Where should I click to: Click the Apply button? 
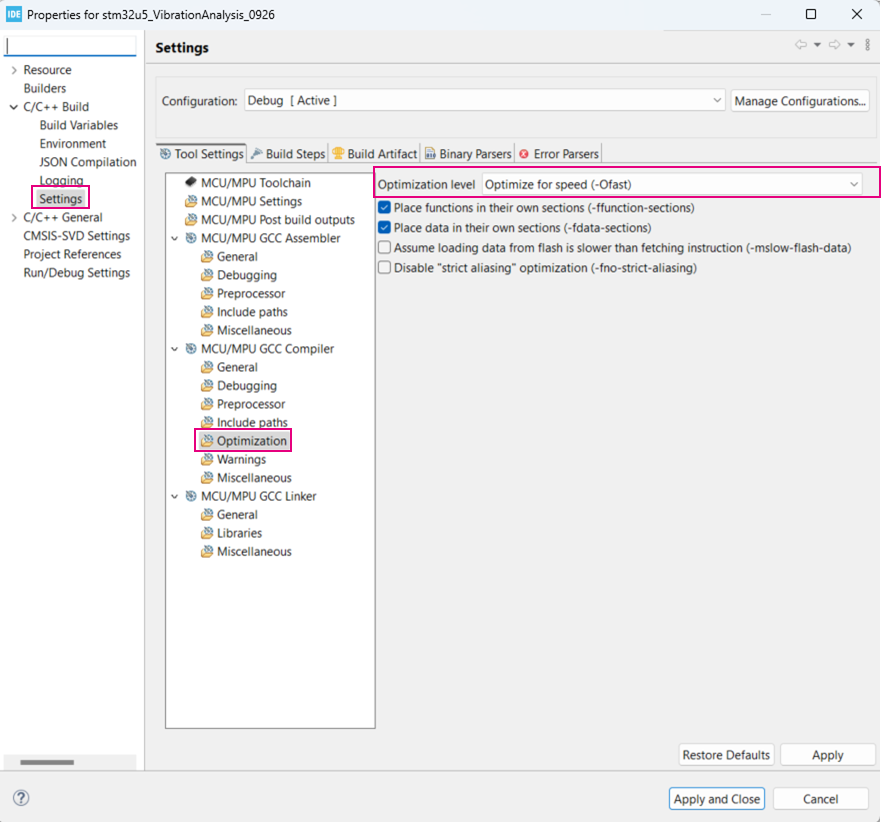pos(828,755)
